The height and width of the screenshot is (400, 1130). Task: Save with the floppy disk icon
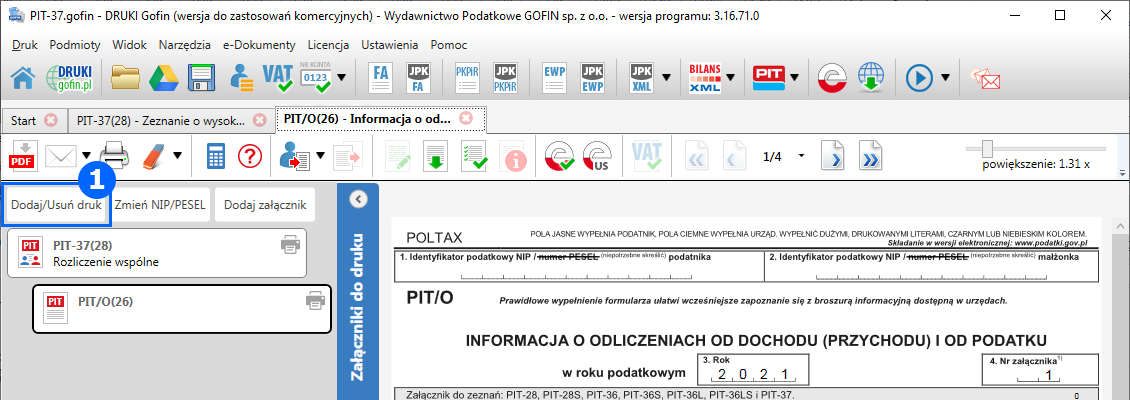(x=202, y=77)
